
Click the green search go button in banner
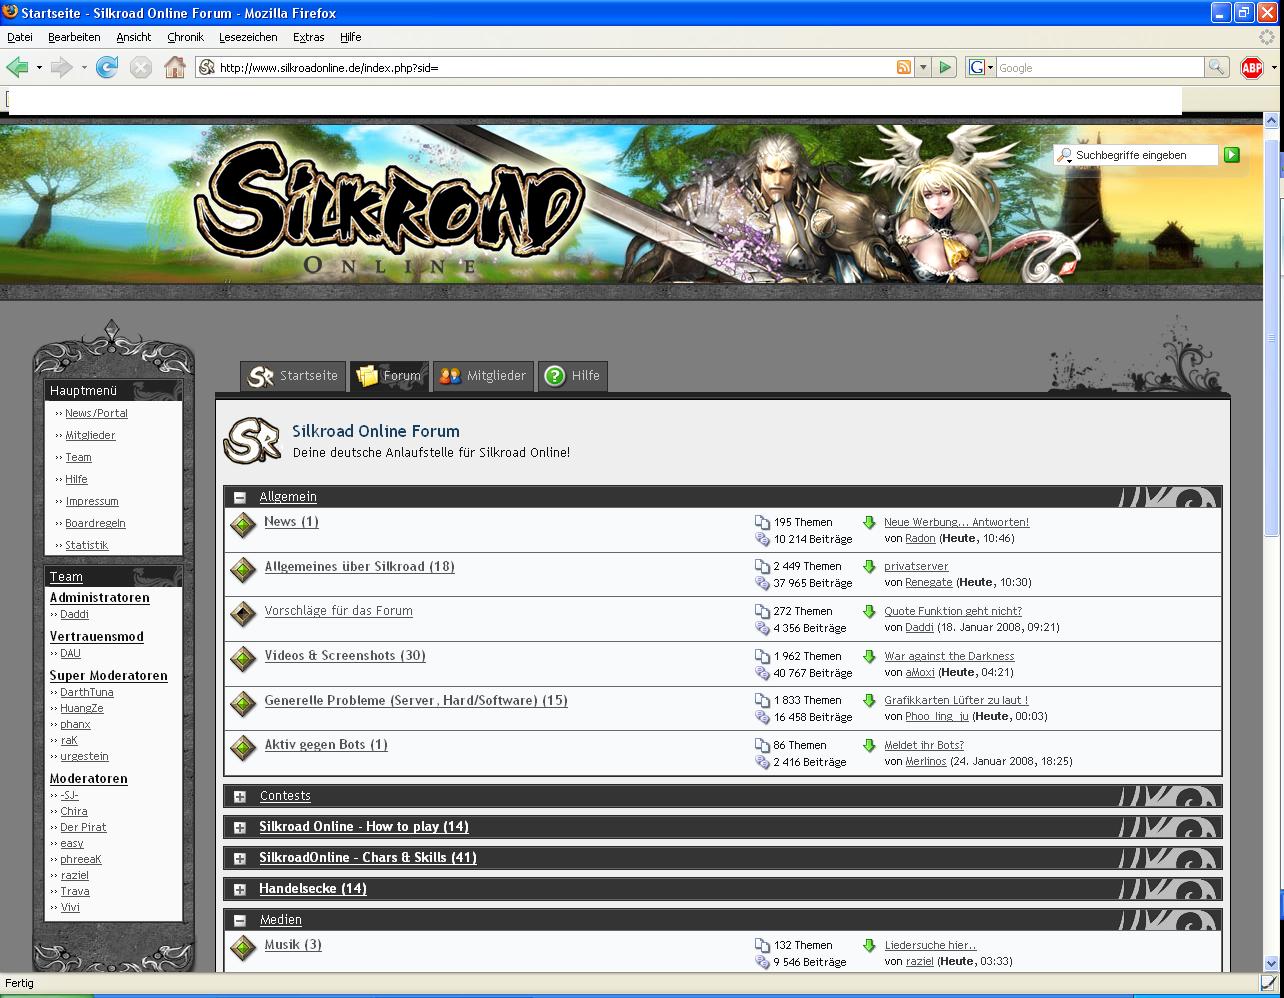pos(1232,155)
